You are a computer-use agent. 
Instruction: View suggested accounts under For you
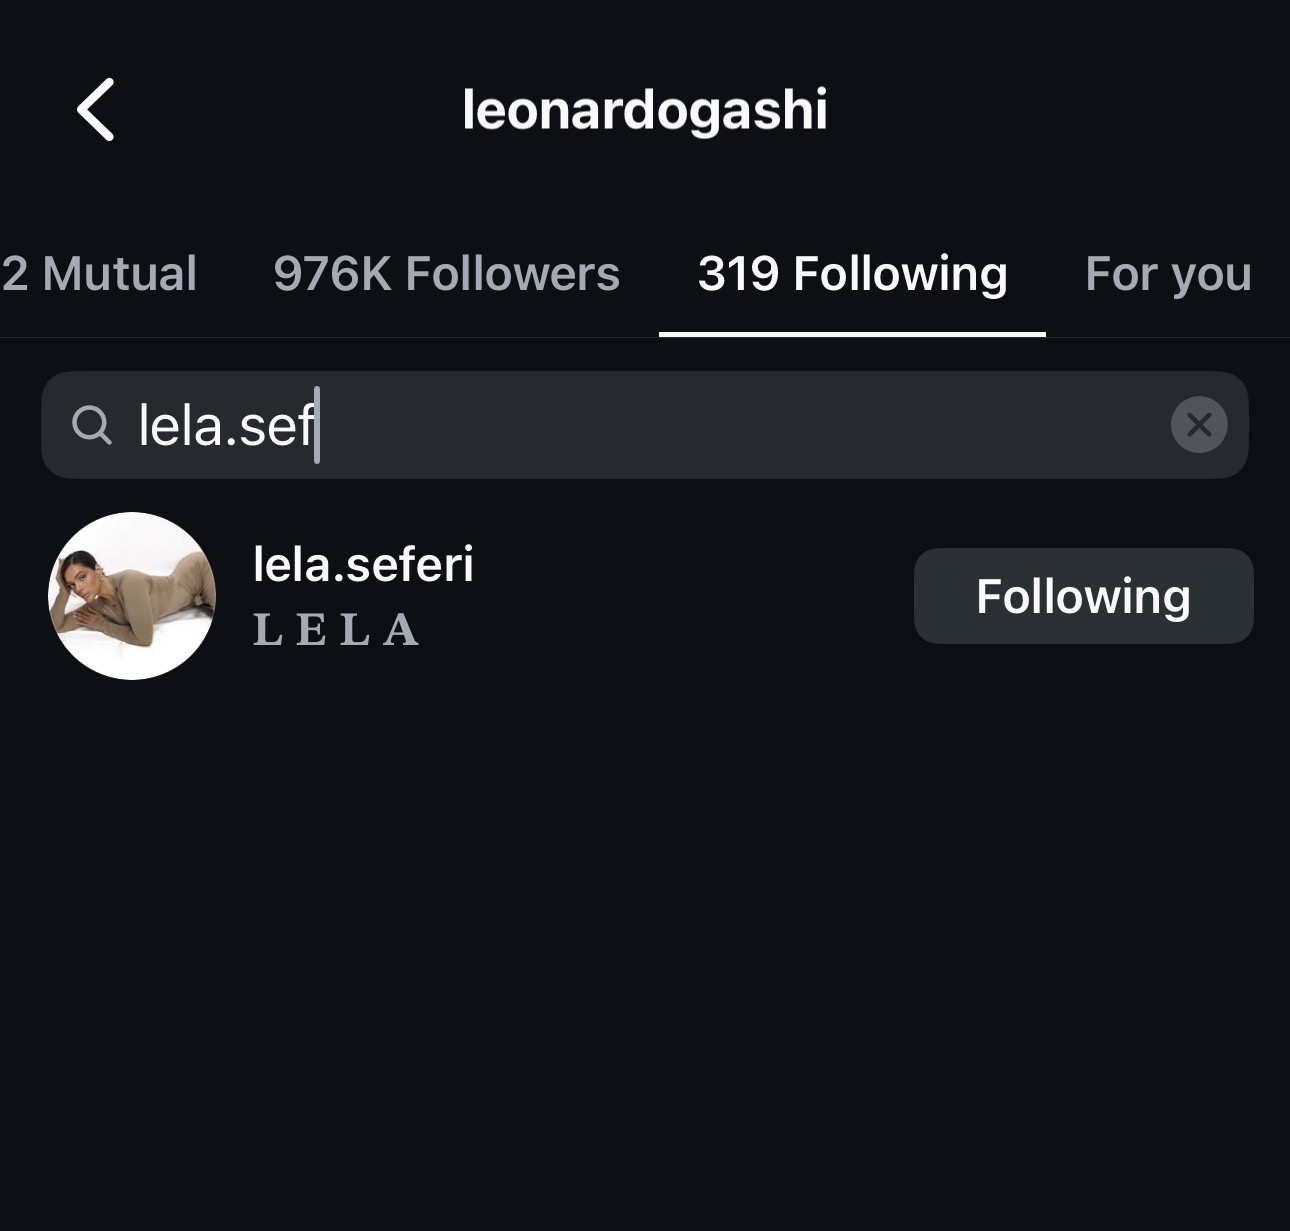coord(1168,274)
